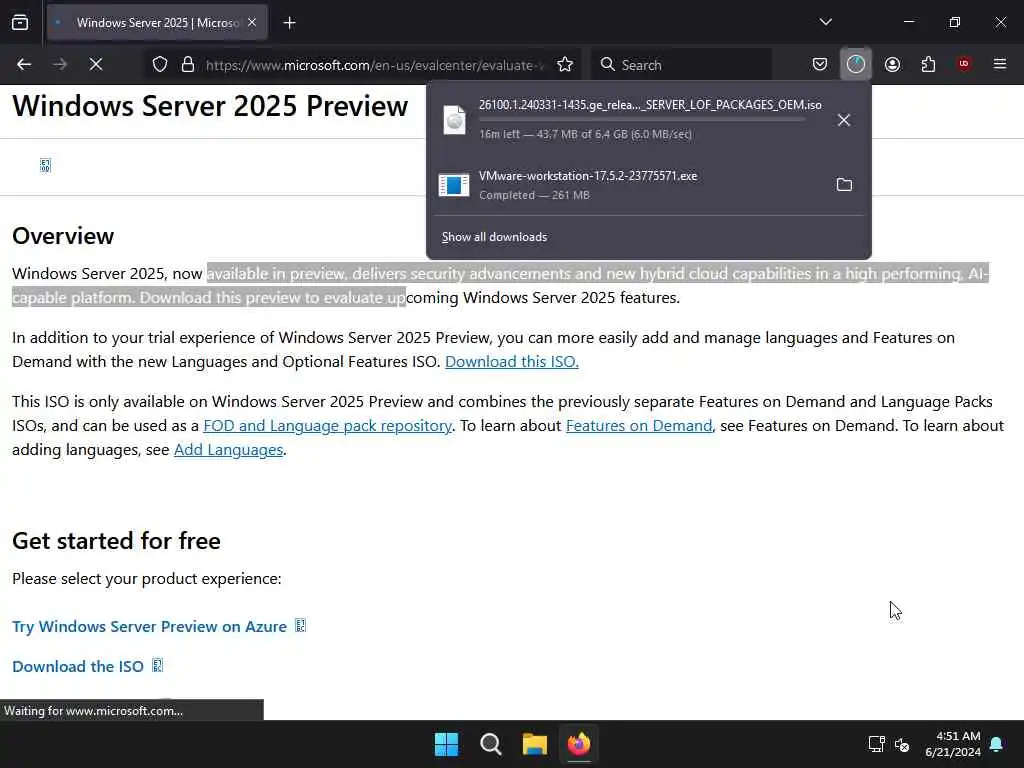The width and height of the screenshot is (1024, 768).
Task: Click the Windows Server 2025 Preview heading
Action: pyautogui.click(x=210, y=106)
